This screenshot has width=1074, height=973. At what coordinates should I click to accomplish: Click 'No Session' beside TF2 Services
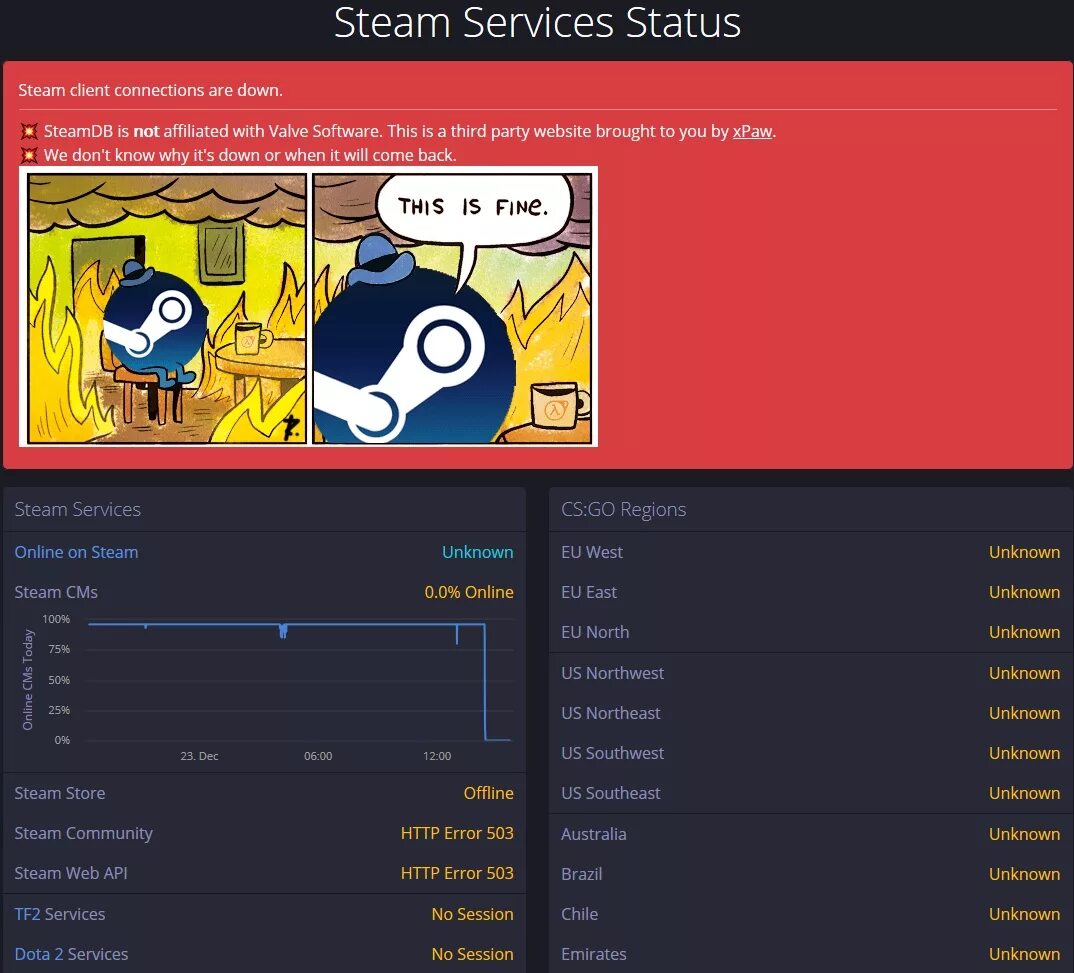pyautogui.click(x=472, y=914)
